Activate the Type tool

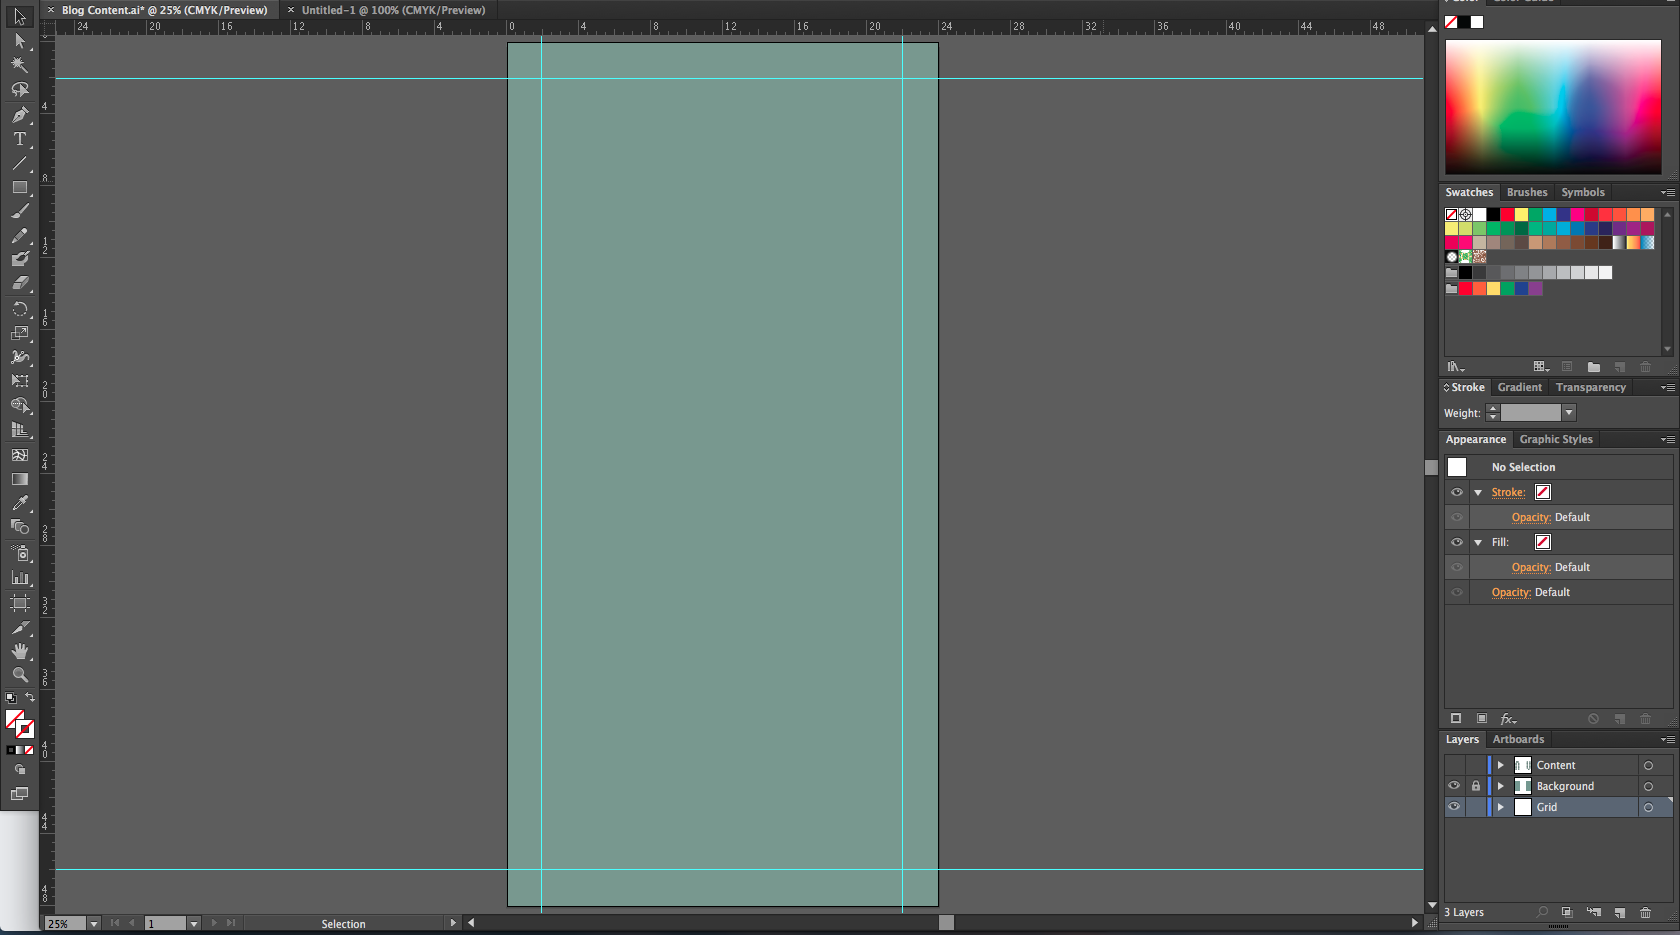19,139
